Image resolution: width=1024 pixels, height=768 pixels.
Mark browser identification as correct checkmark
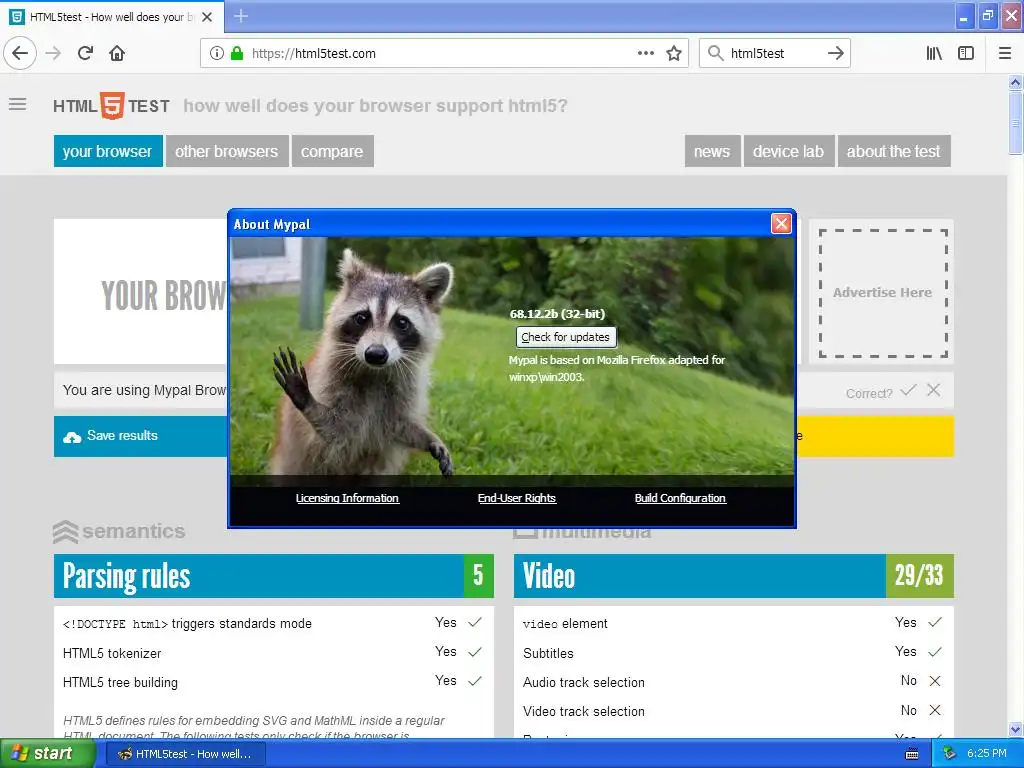tap(908, 391)
